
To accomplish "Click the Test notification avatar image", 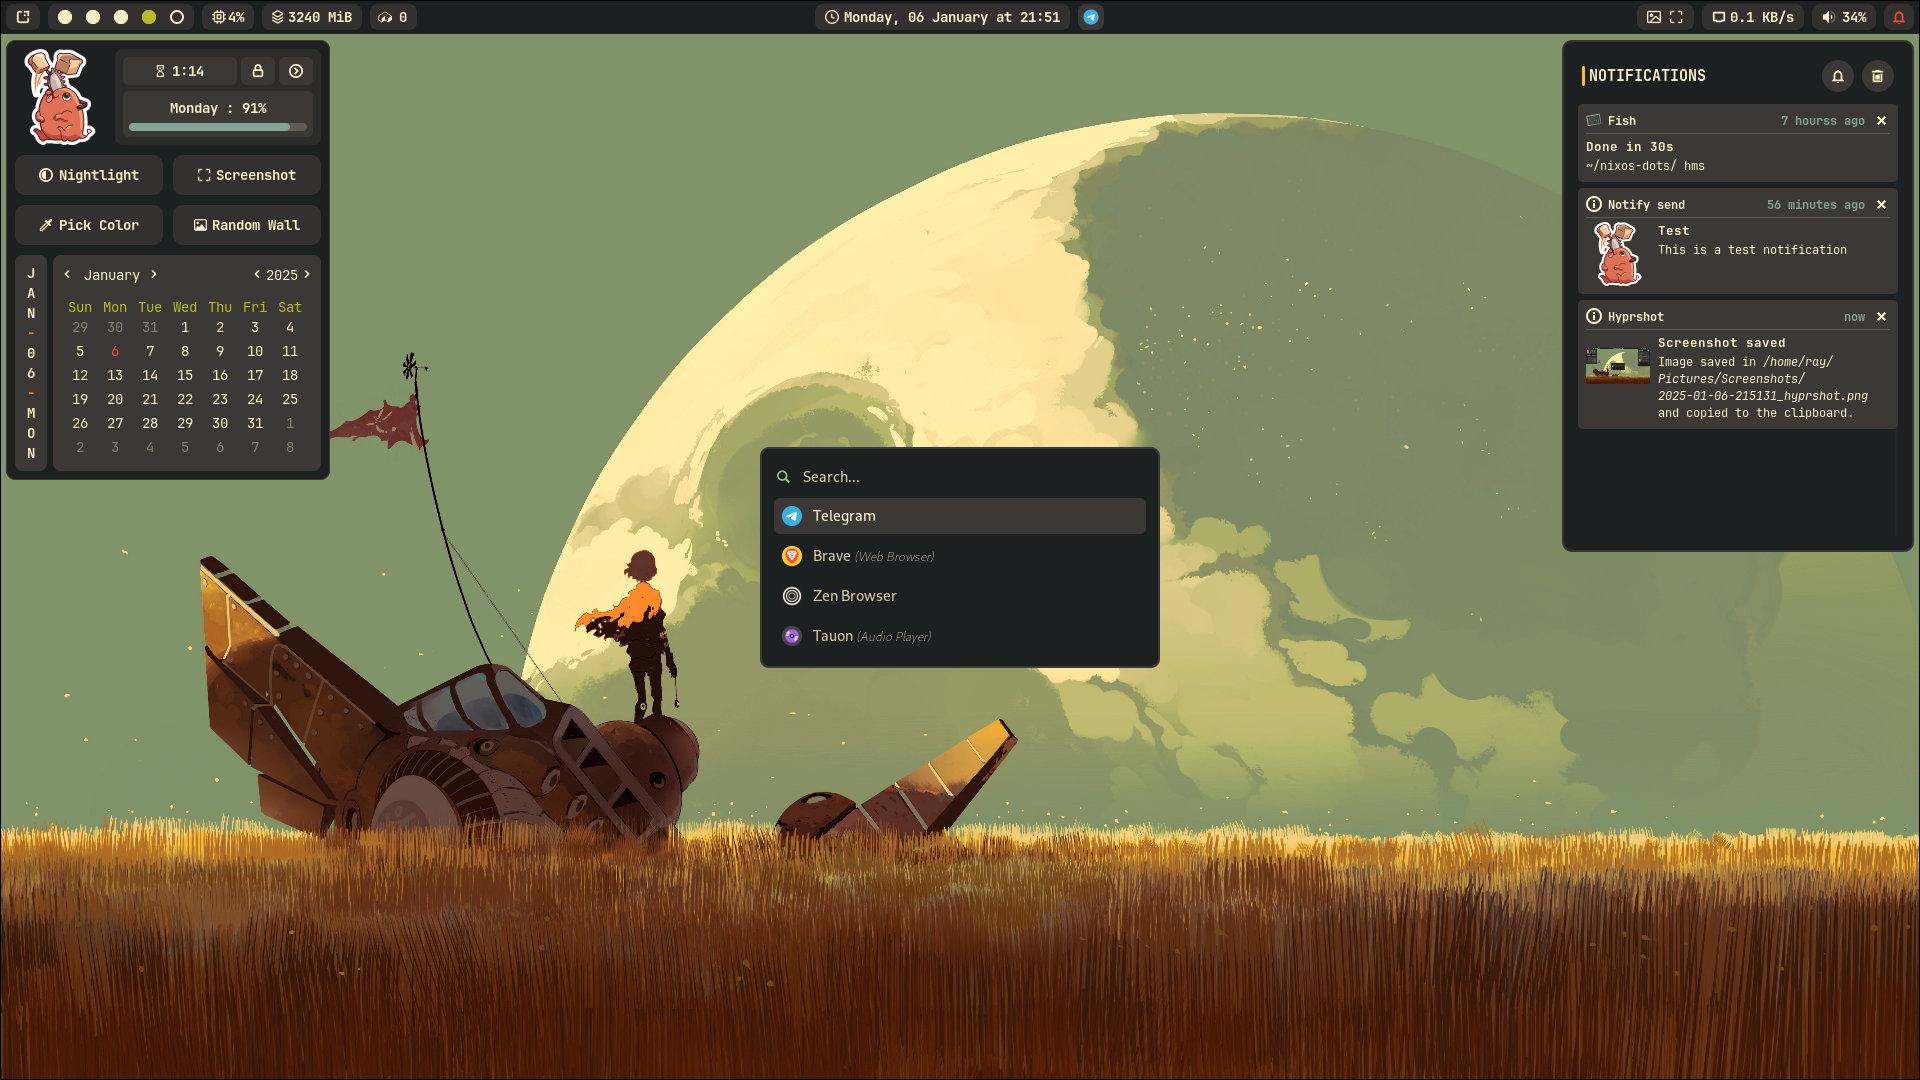I will coord(1618,253).
